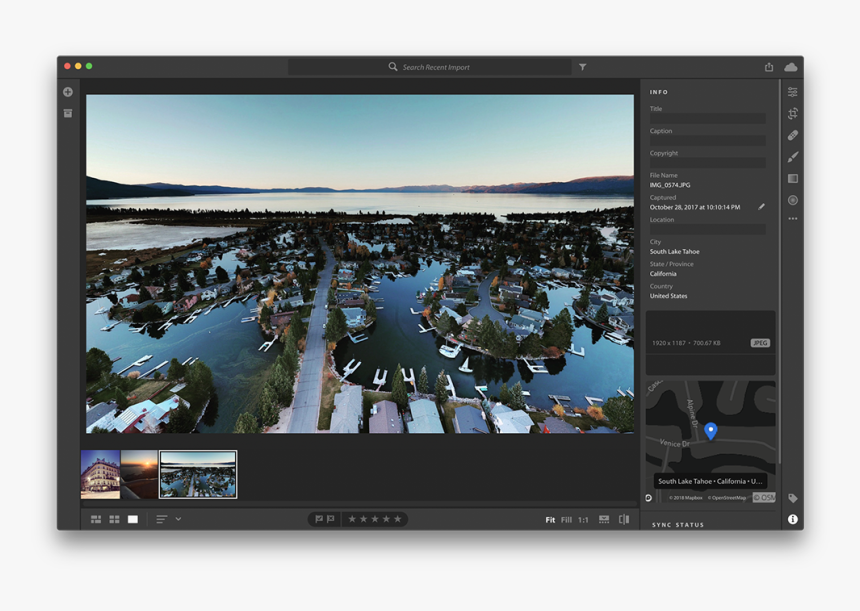
Task: Open the cloud sync status icon
Action: click(x=791, y=67)
